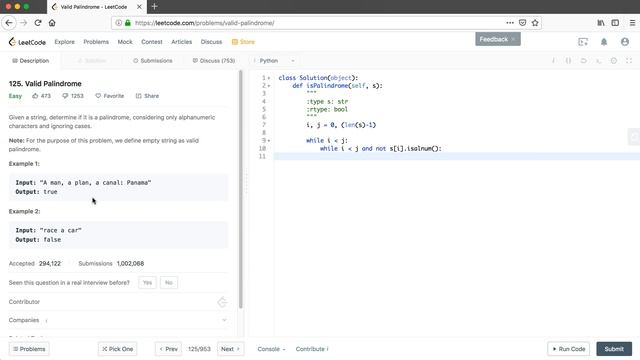The width and height of the screenshot is (640, 360).
Task: Open the Problems nav item
Action: pyautogui.click(x=96, y=42)
